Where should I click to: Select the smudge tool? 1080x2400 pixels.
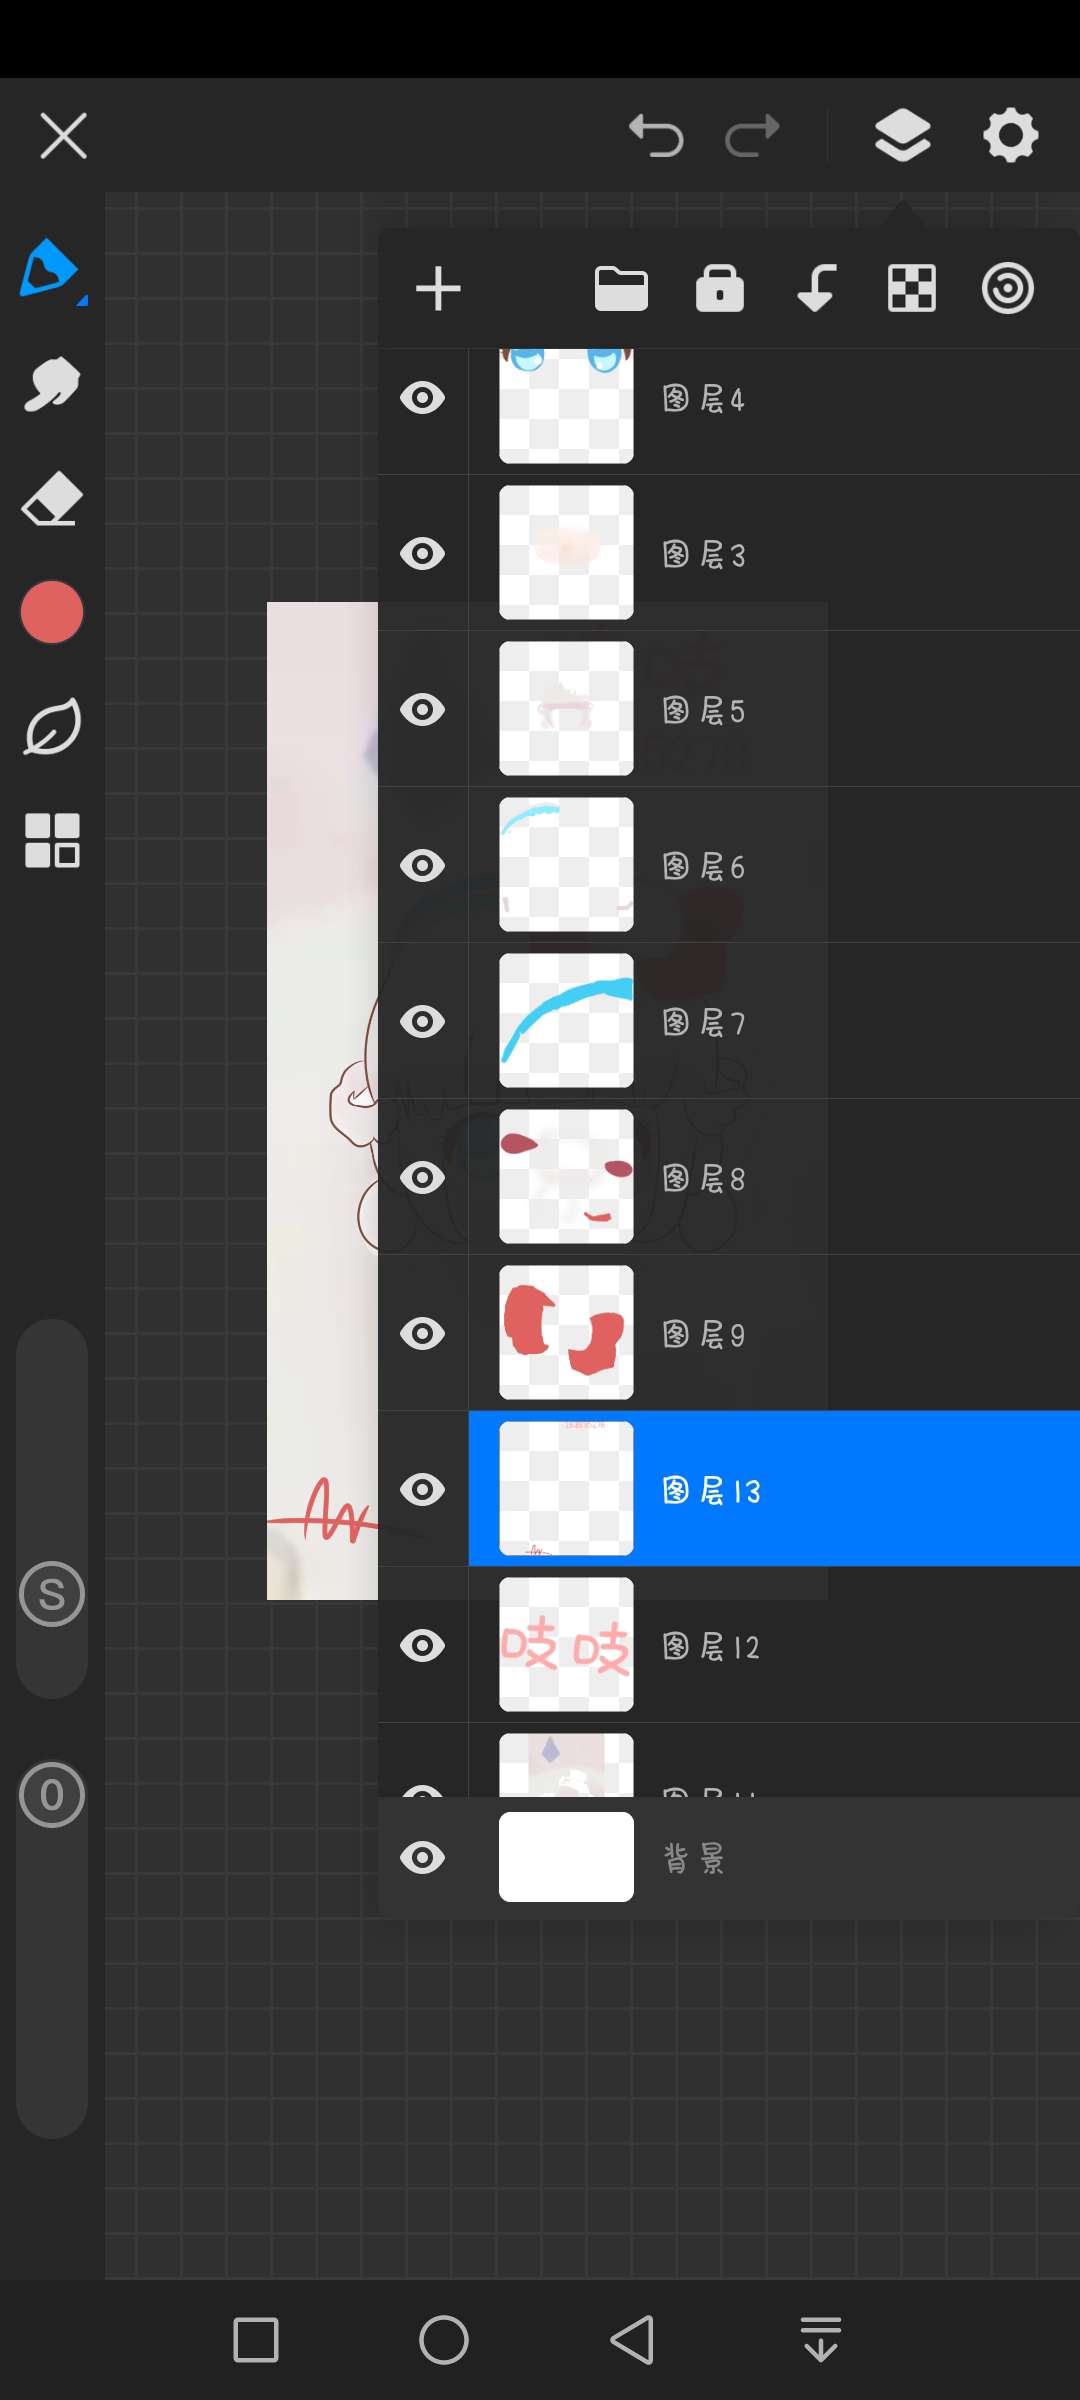click(51, 384)
